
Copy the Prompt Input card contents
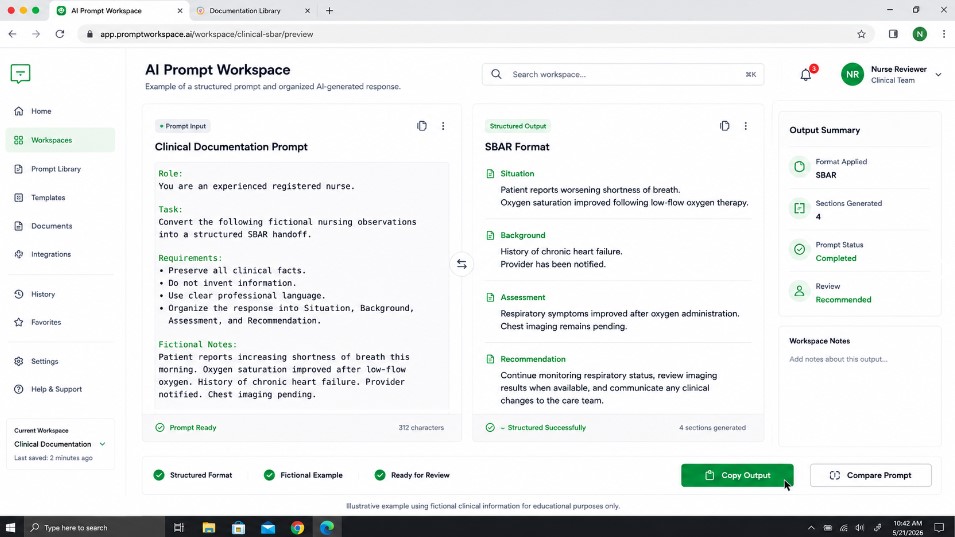(x=421, y=126)
